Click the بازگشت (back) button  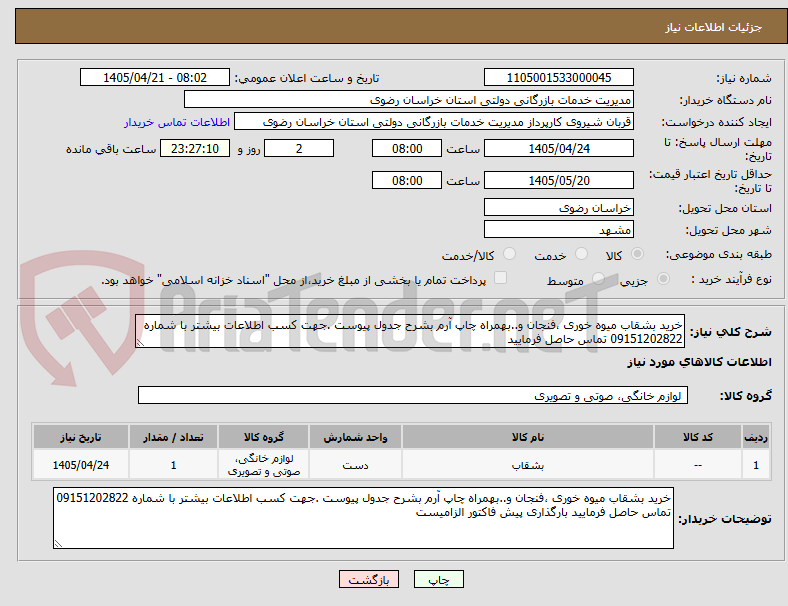pos(369,579)
